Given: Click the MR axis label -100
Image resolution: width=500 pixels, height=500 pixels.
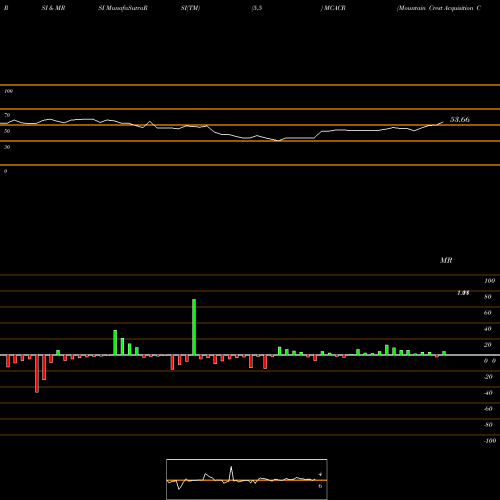Looking at the screenshot, I should (489, 441).
